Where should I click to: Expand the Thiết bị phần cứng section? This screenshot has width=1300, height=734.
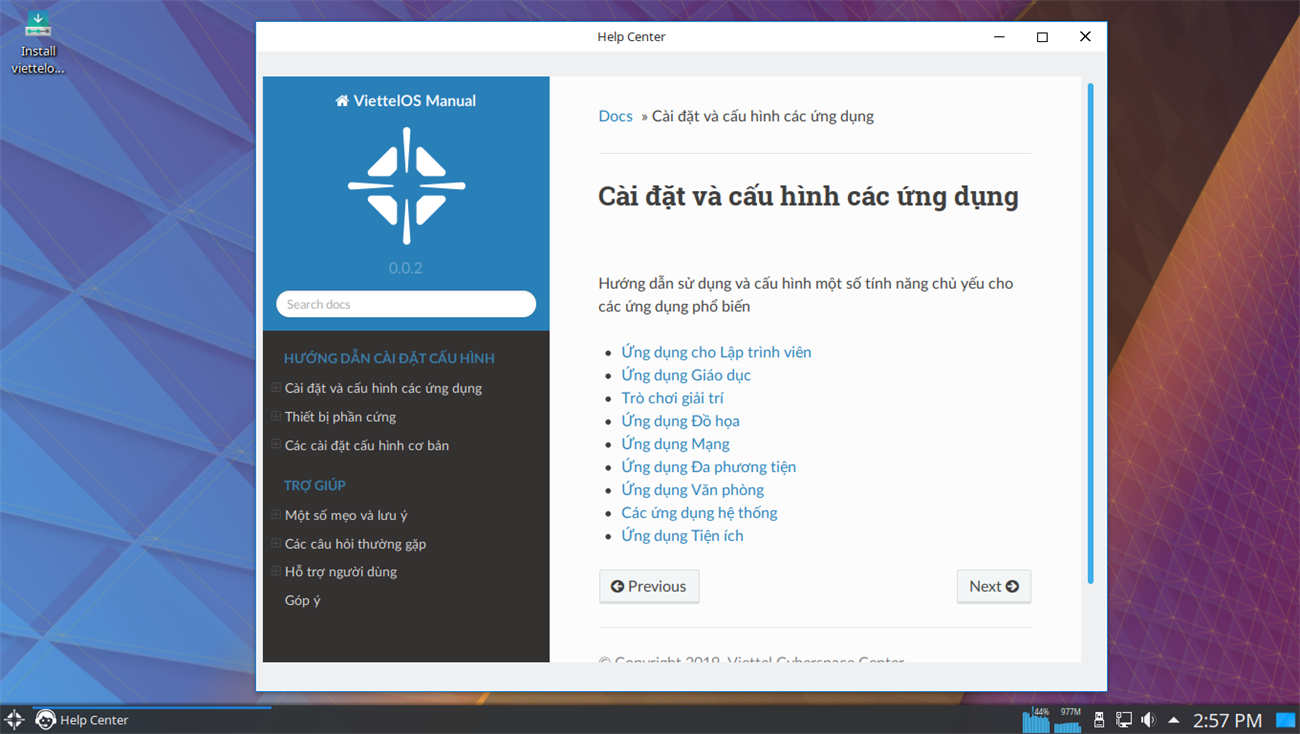(277, 416)
